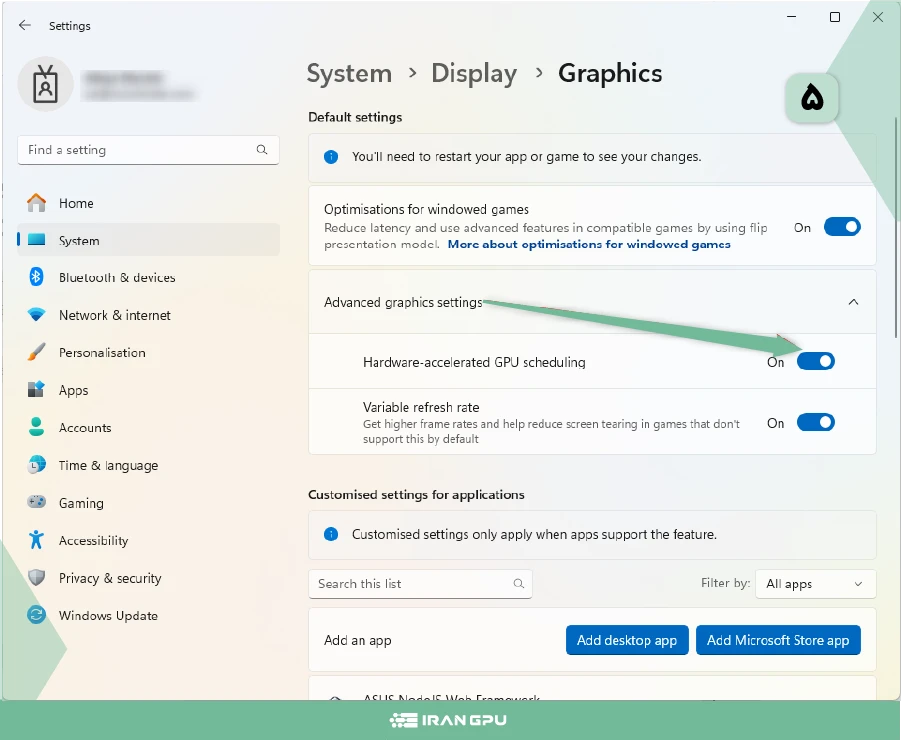Viewport: 901px width, 740px height.
Task: Open Apps section icon
Action: click(37, 390)
